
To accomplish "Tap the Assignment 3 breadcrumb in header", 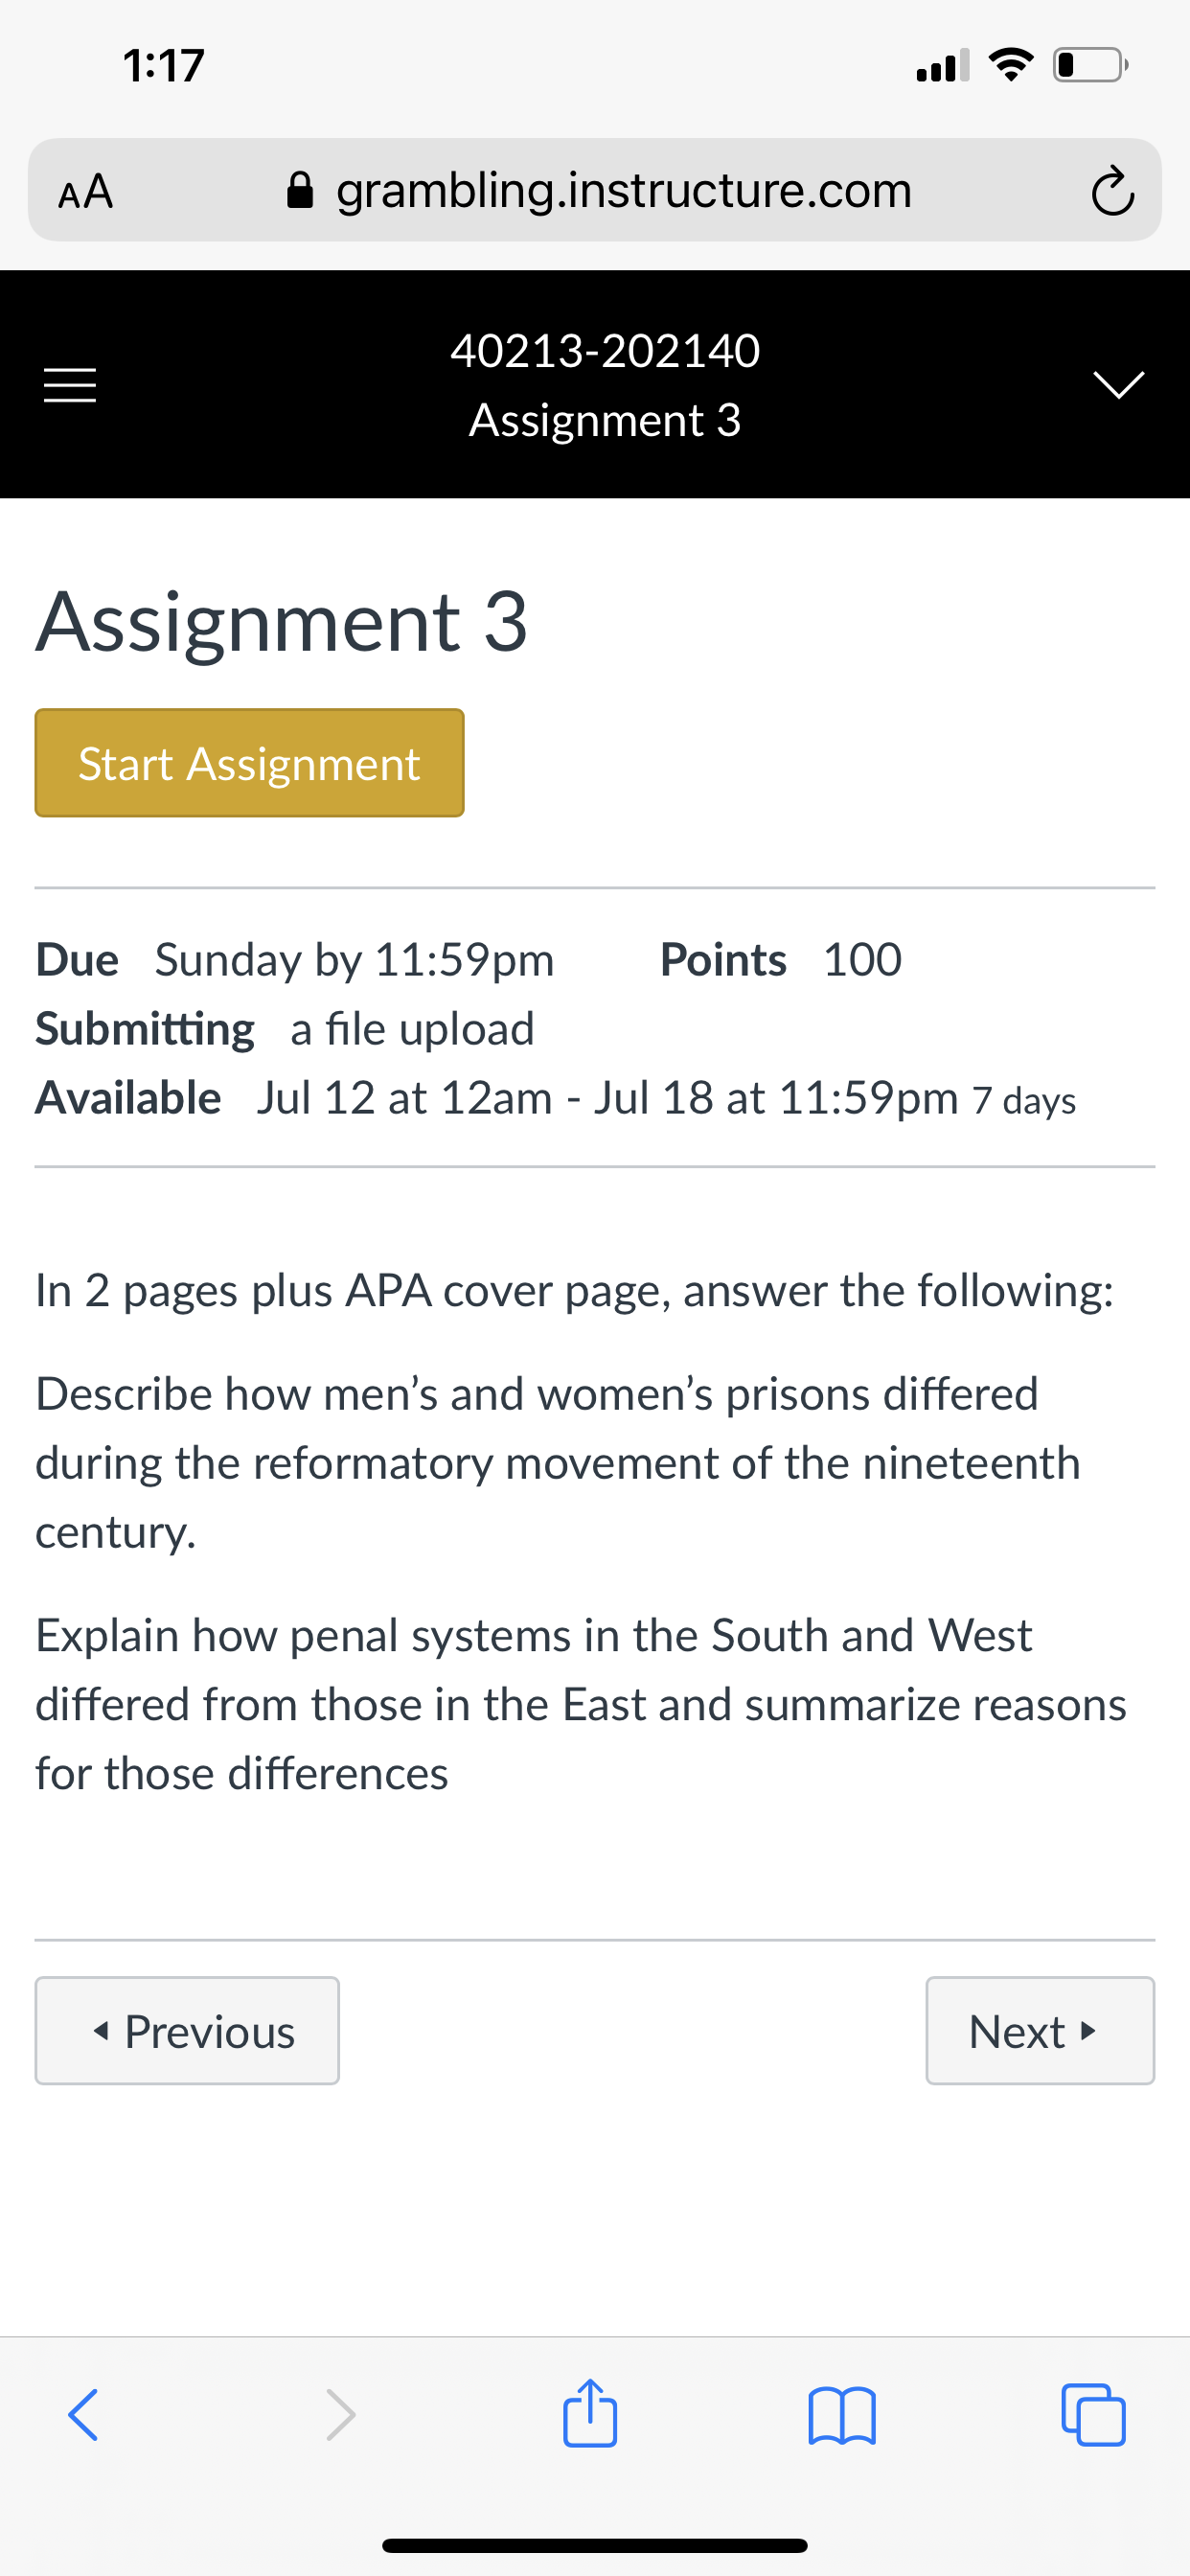I will pyautogui.click(x=605, y=420).
